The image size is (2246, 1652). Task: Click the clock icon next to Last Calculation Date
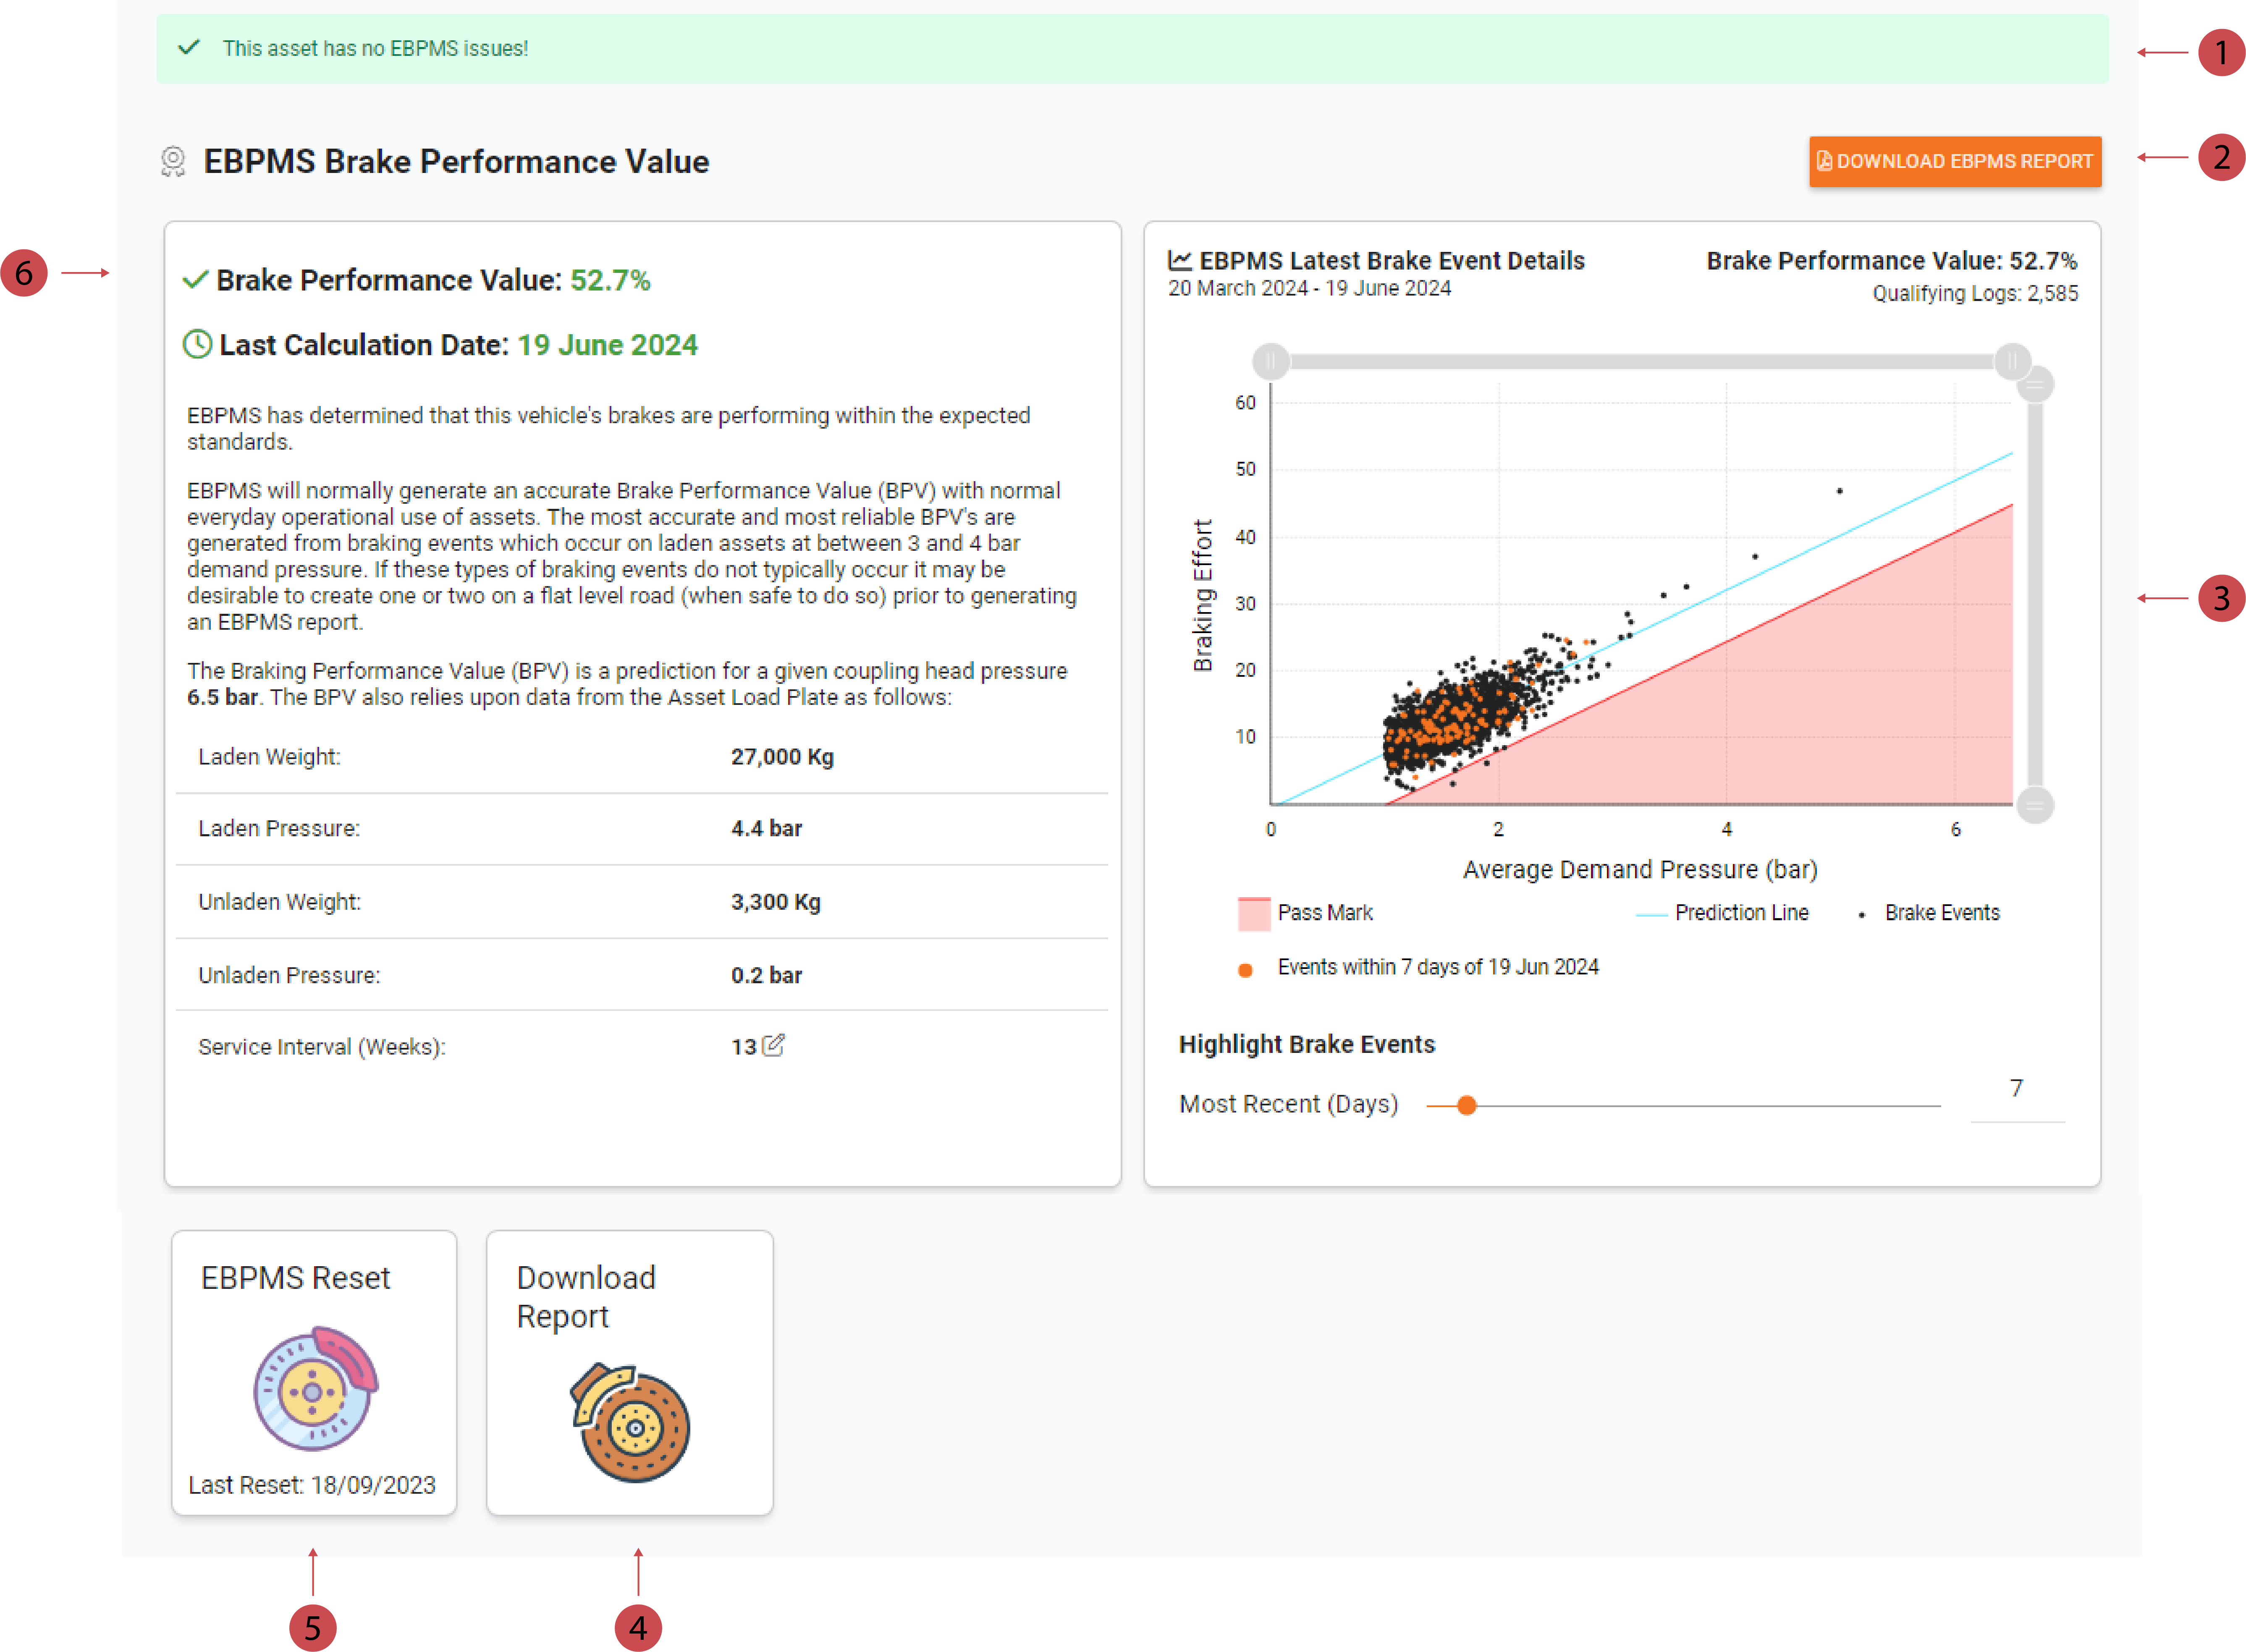pos(196,344)
